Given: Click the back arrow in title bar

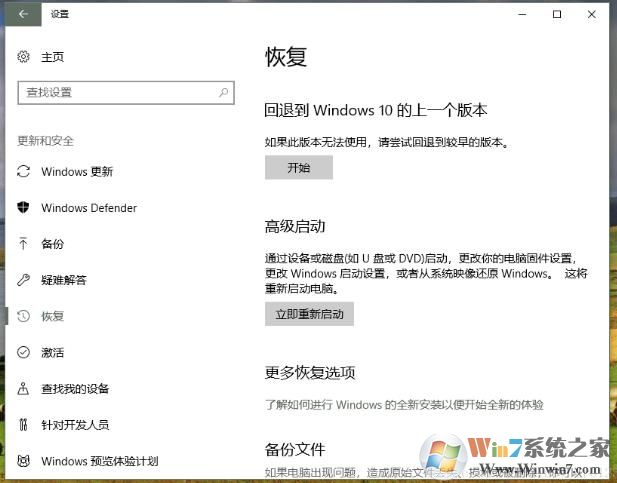Looking at the screenshot, I should pyautogui.click(x=23, y=14).
